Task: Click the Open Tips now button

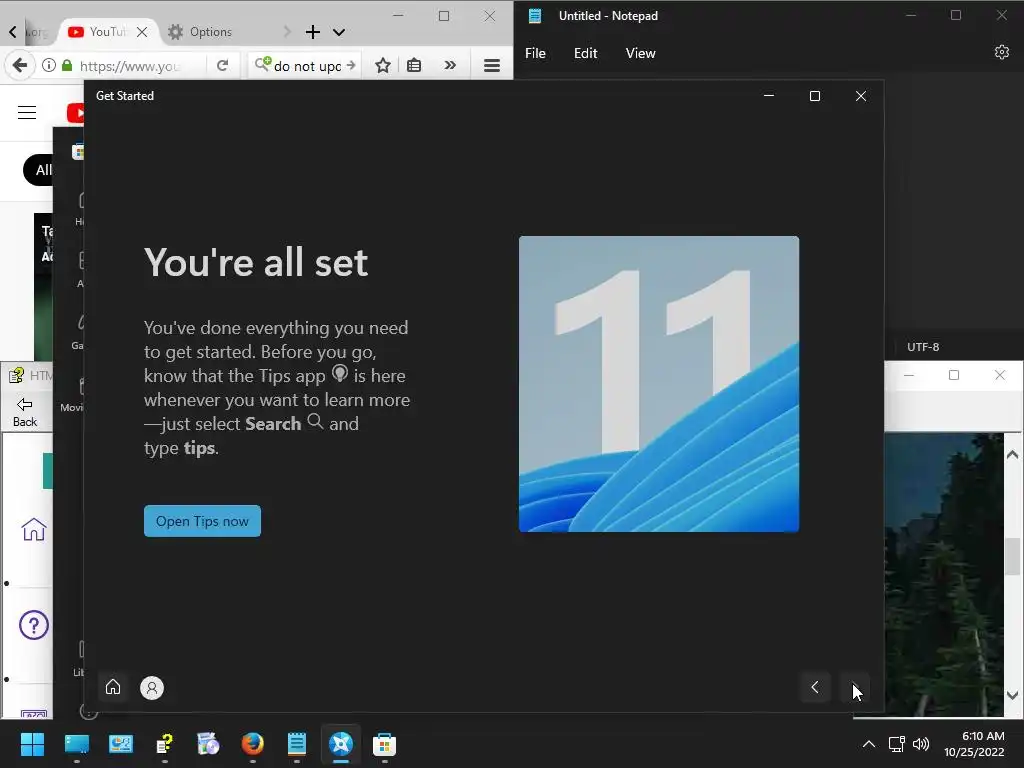Action: pyautogui.click(x=202, y=521)
